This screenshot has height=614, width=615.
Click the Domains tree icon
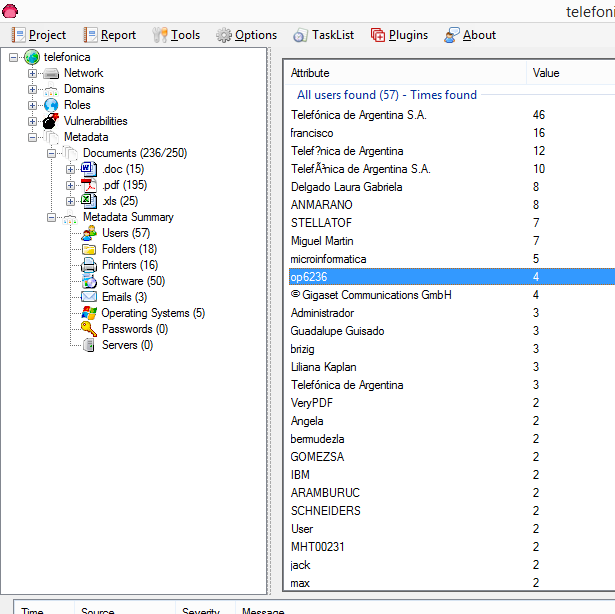pyautogui.click(x=51, y=89)
